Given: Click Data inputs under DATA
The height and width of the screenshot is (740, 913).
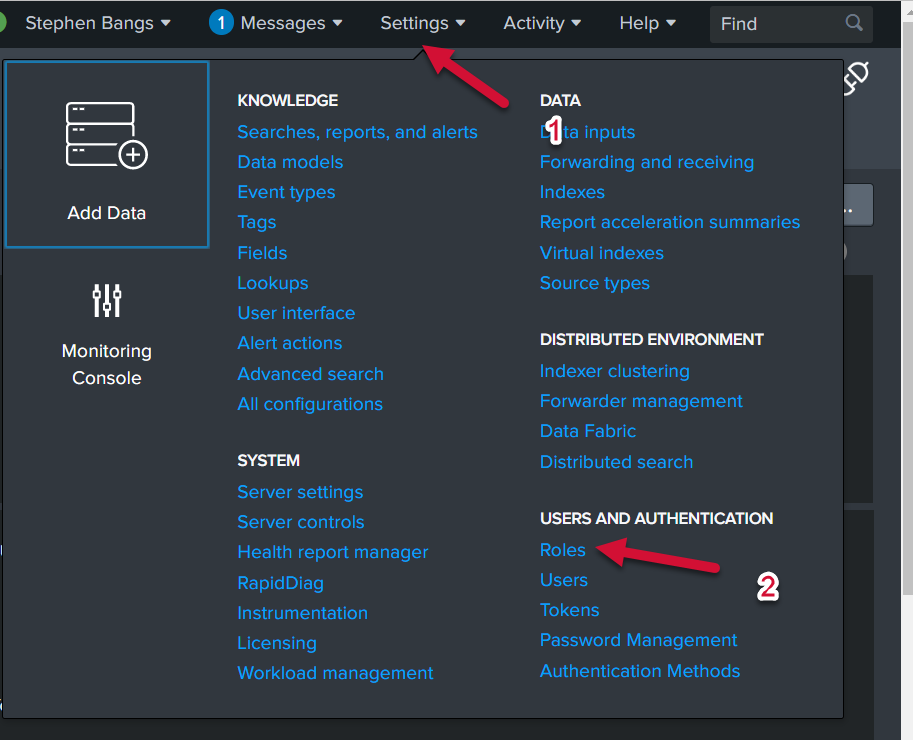Looking at the screenshot, I should point(587,131).
